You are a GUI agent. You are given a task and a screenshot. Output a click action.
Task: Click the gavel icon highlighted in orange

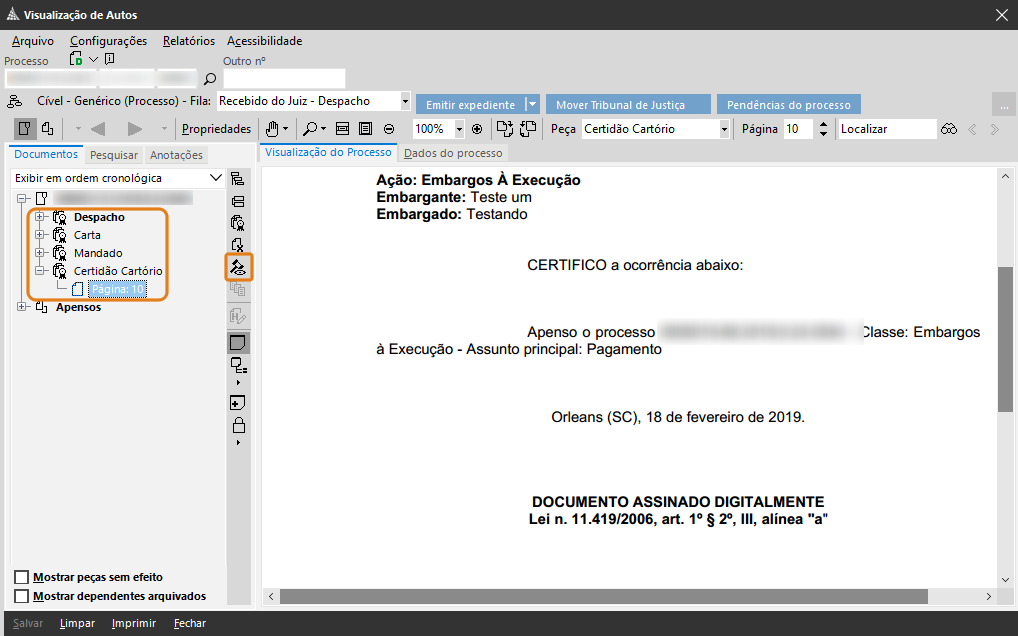click(x=238, y=267)
